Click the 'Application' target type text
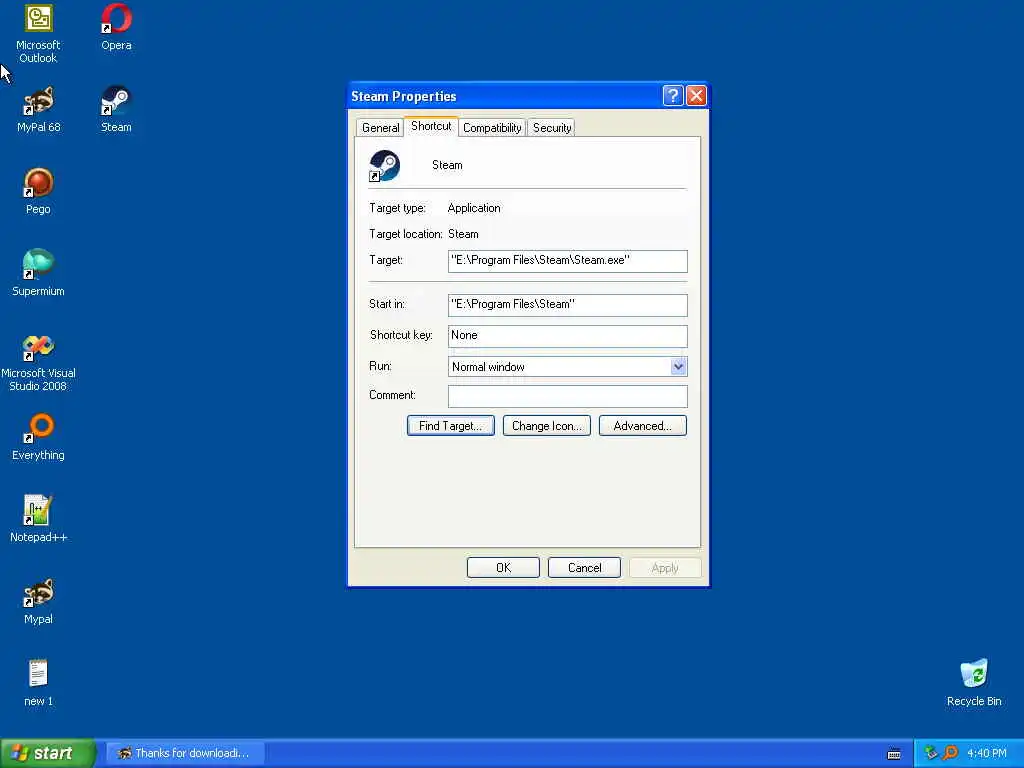The height and width of the screenshot is (768, 1024). (474, 208)
